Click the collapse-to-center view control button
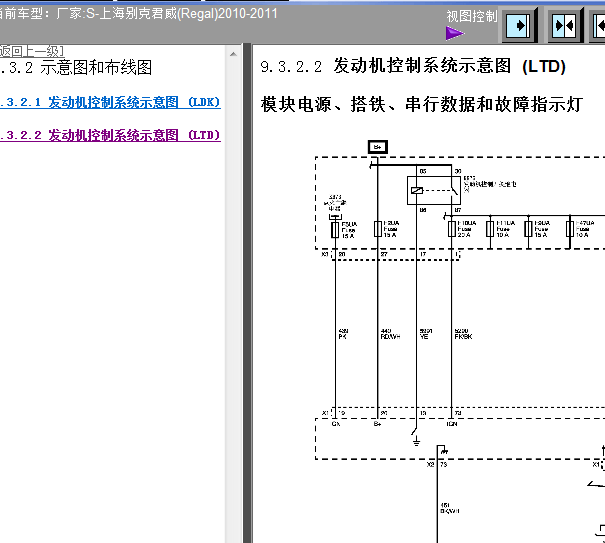The height and width of the screenshot is (543, 605). [564, 25]
